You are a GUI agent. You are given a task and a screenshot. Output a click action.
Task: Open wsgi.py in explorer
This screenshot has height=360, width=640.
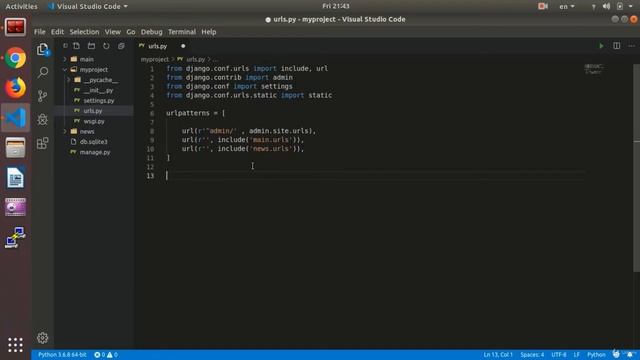[x=94, y=121]
